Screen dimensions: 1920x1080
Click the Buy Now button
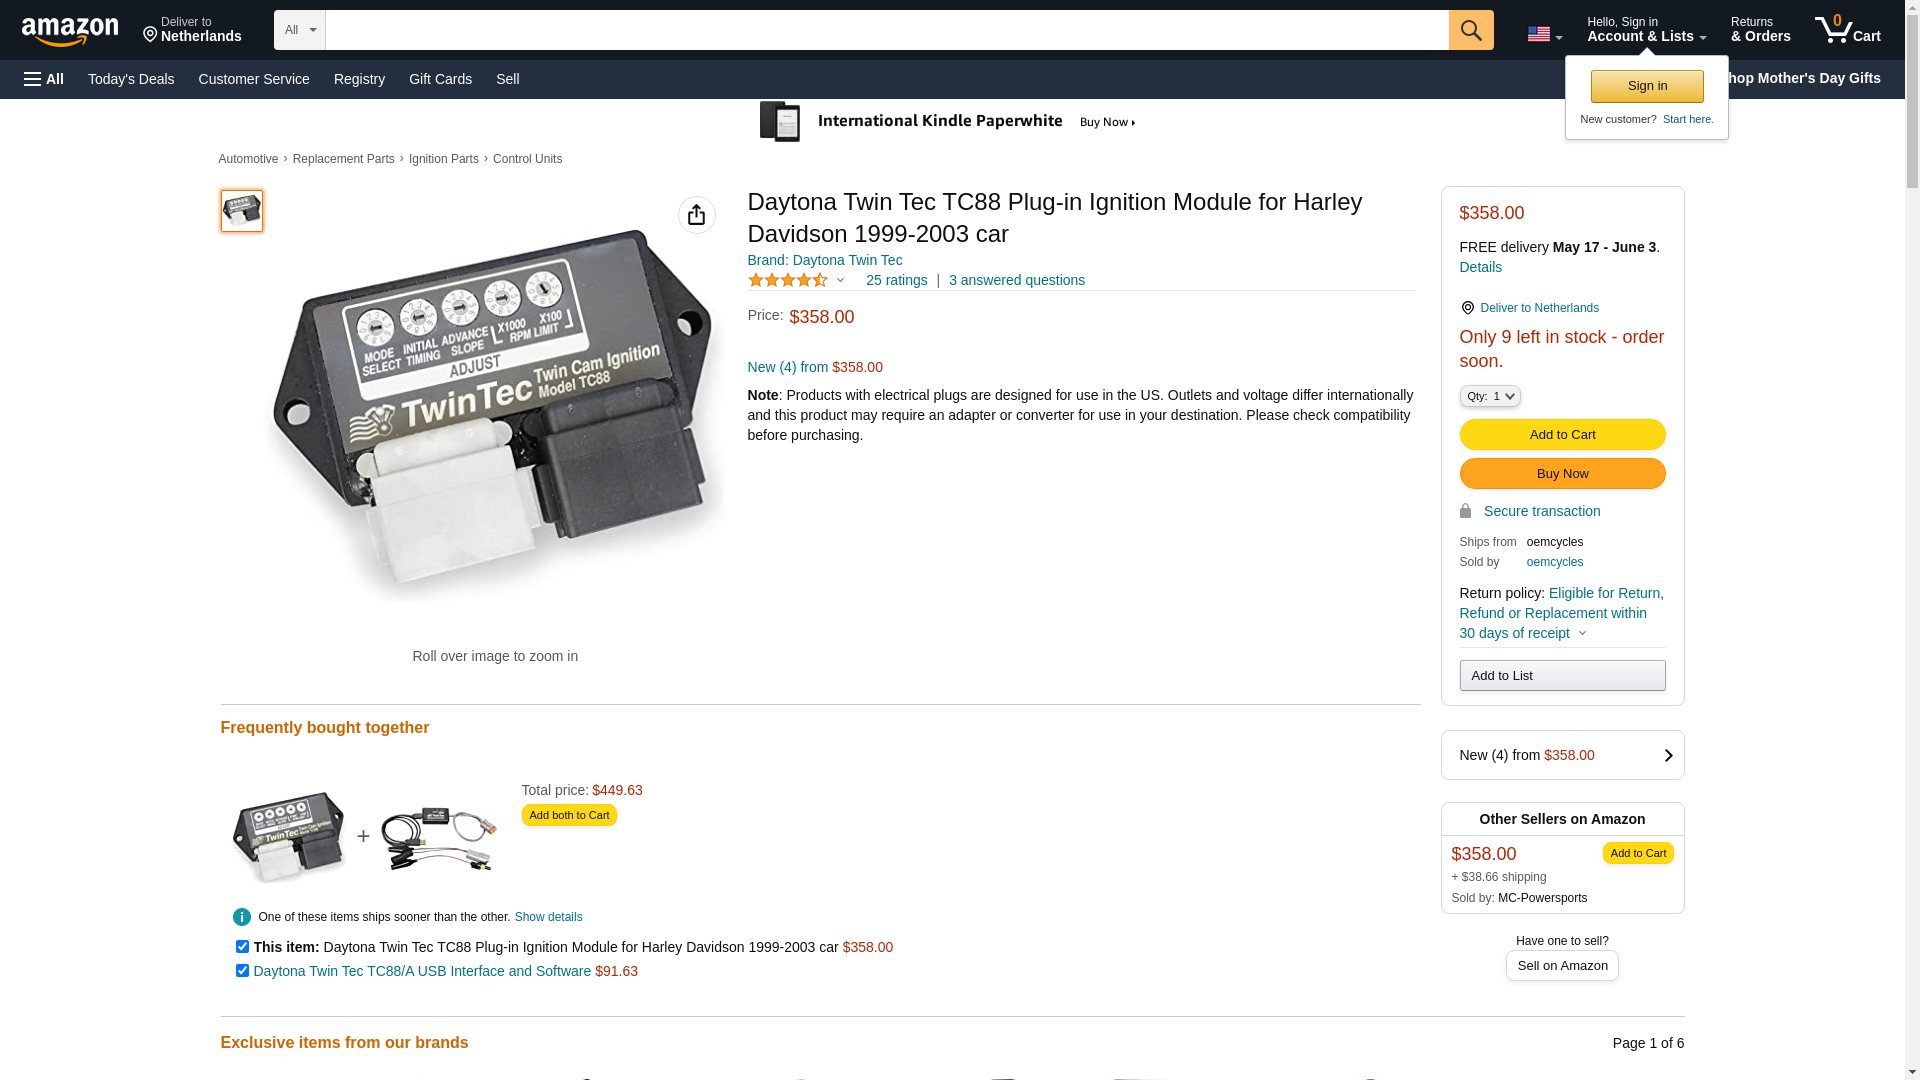pyautogui.click(x=1562, y=474)
